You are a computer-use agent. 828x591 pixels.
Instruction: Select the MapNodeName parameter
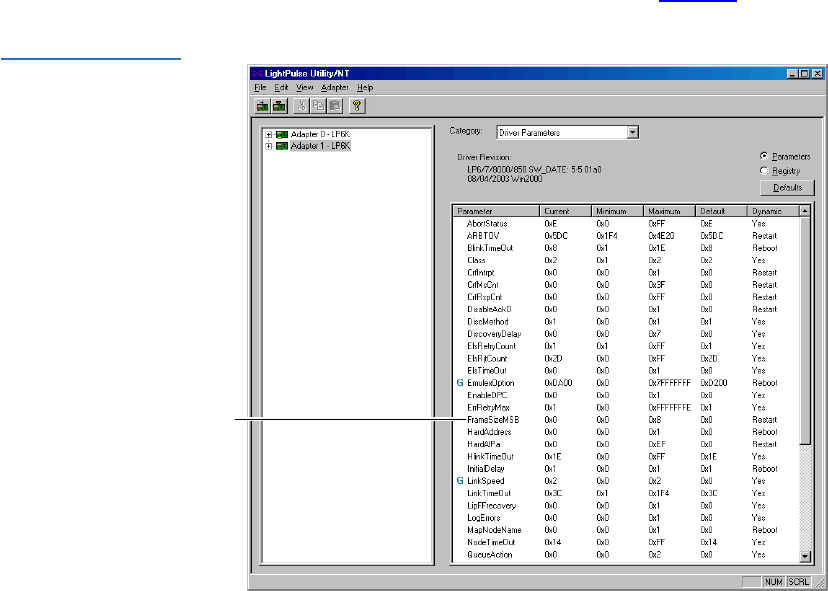[494, 530]
